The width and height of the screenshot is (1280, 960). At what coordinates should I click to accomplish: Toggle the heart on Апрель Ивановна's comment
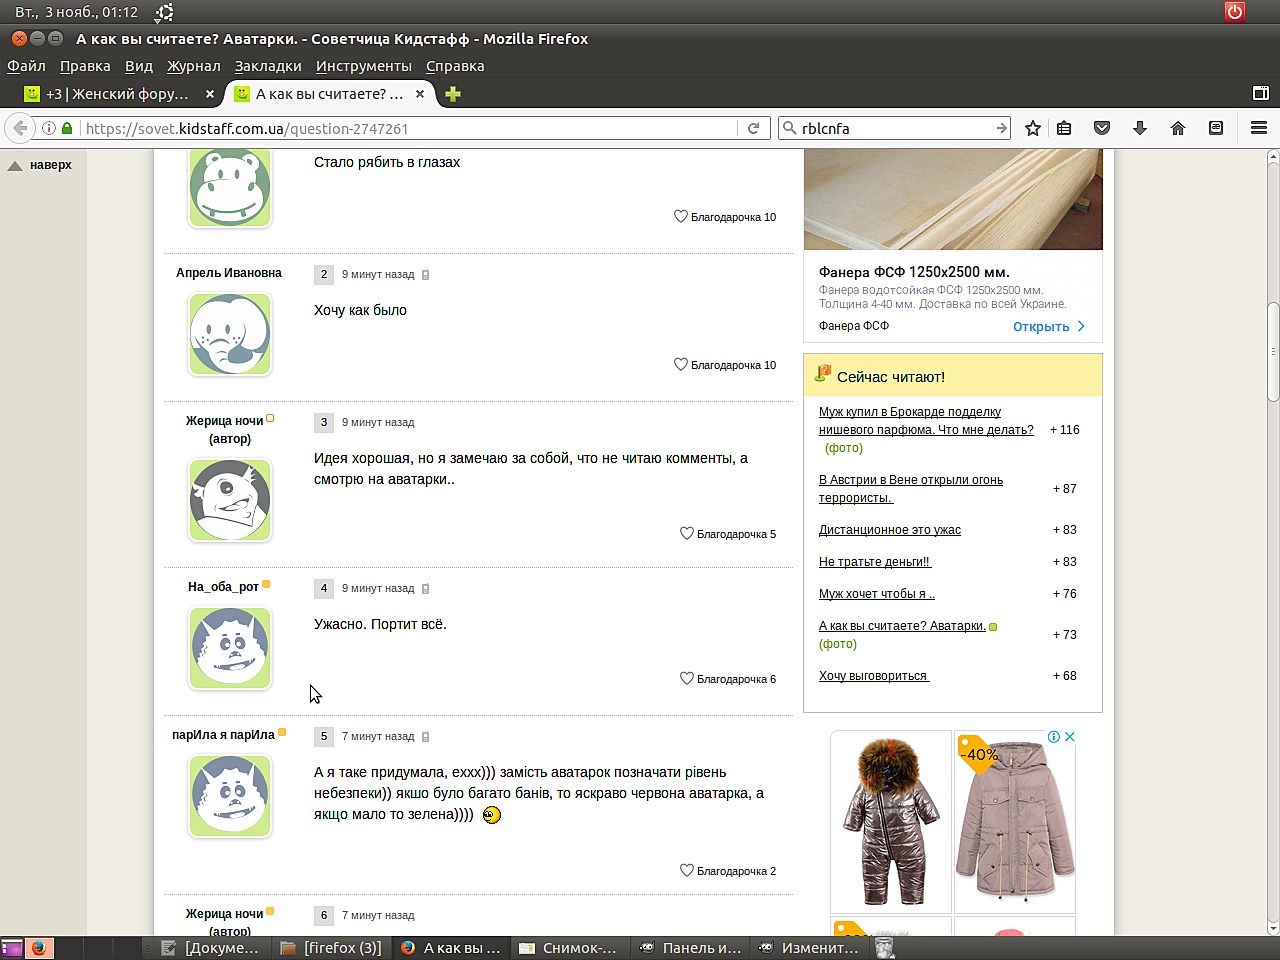[x=681, y=365]
